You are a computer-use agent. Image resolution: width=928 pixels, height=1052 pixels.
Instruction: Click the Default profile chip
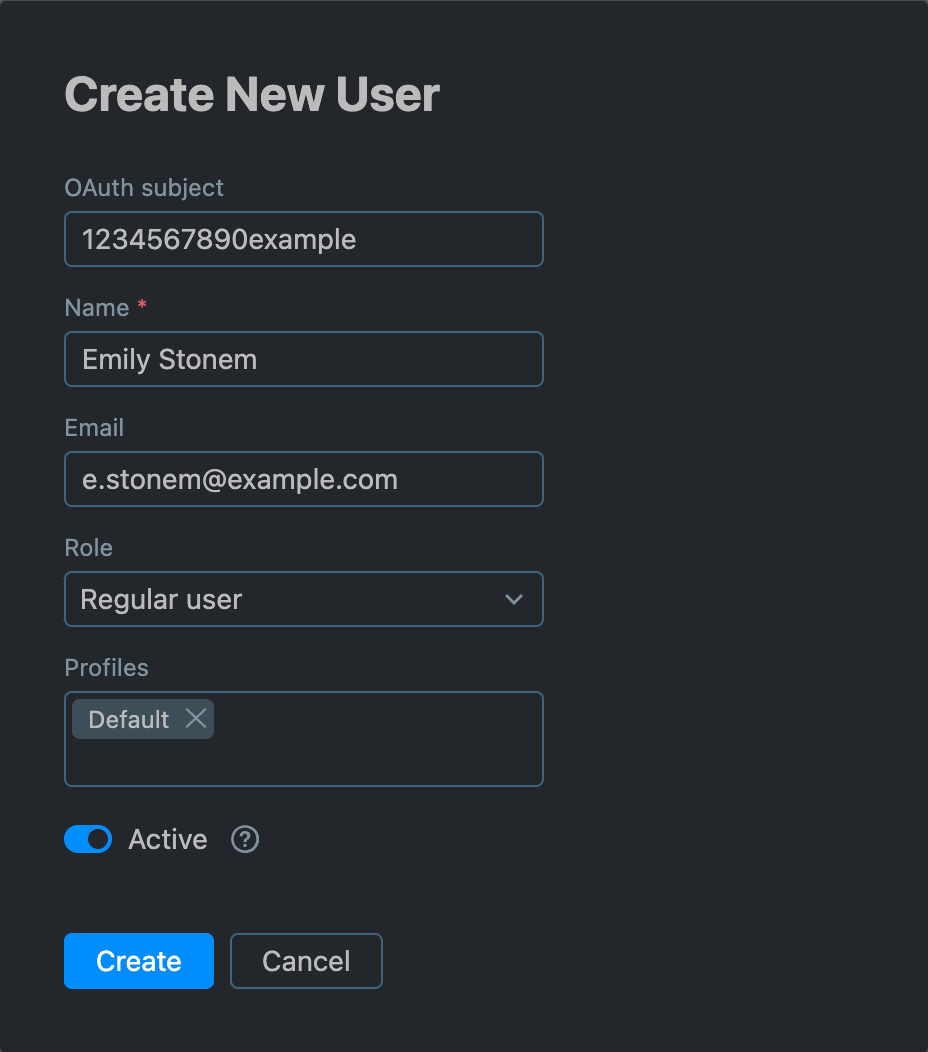(130, 718)
